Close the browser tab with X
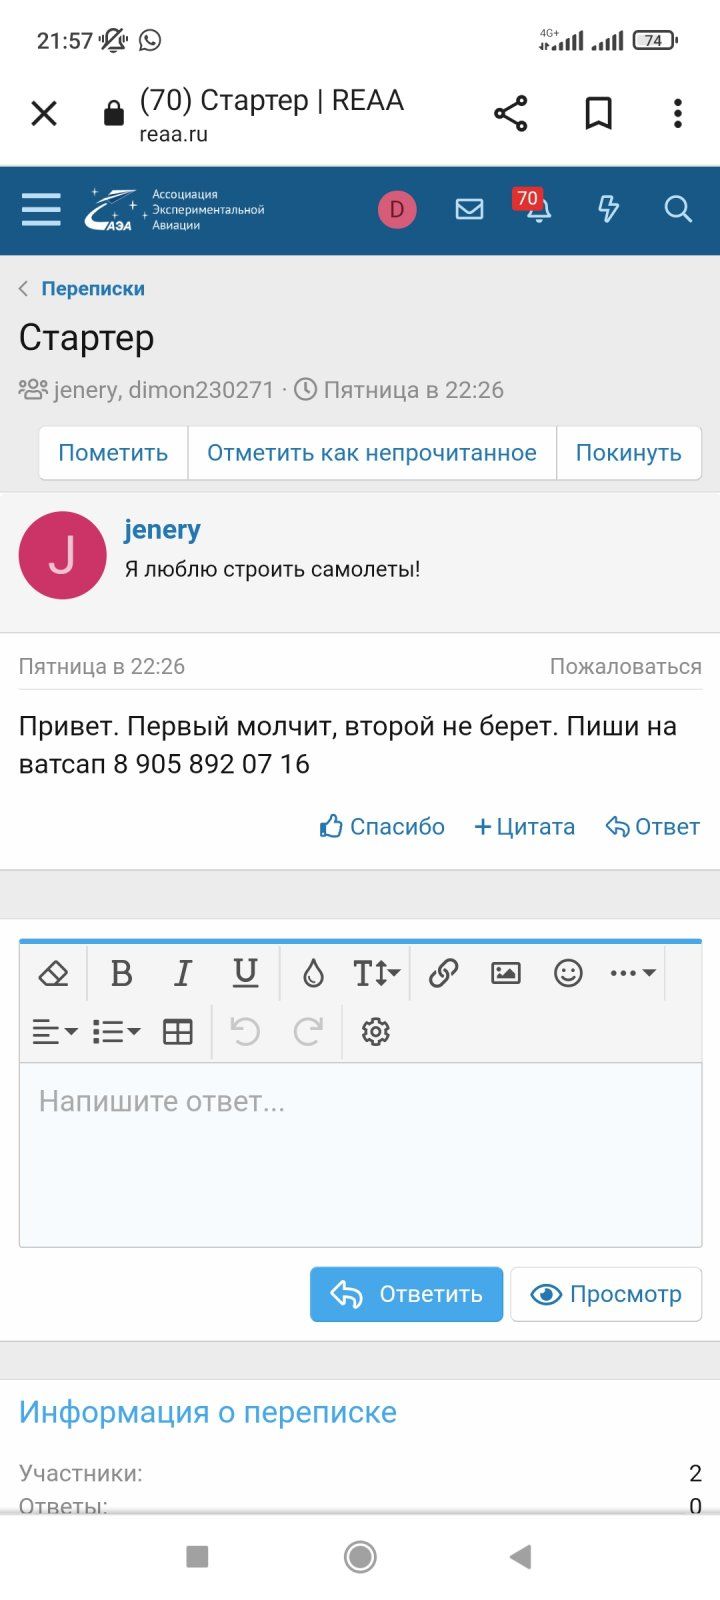Image resolution: width=720 pixels, height=1600 pixels. (44, 114)
